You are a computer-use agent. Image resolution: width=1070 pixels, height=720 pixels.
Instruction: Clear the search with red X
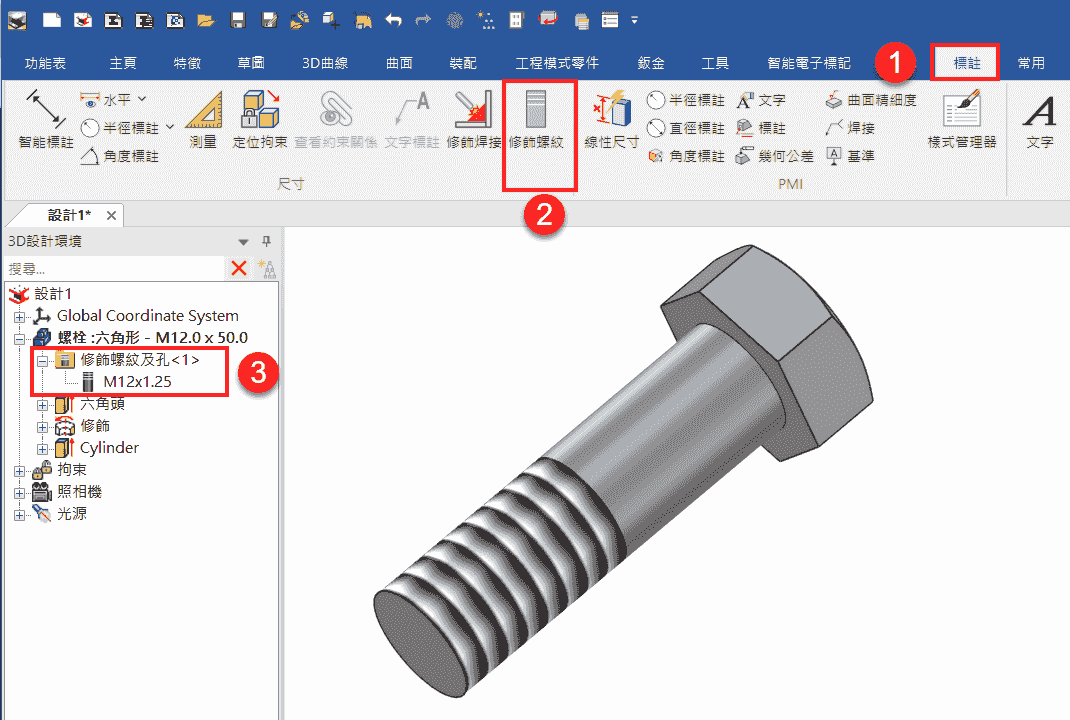point(239,268)
